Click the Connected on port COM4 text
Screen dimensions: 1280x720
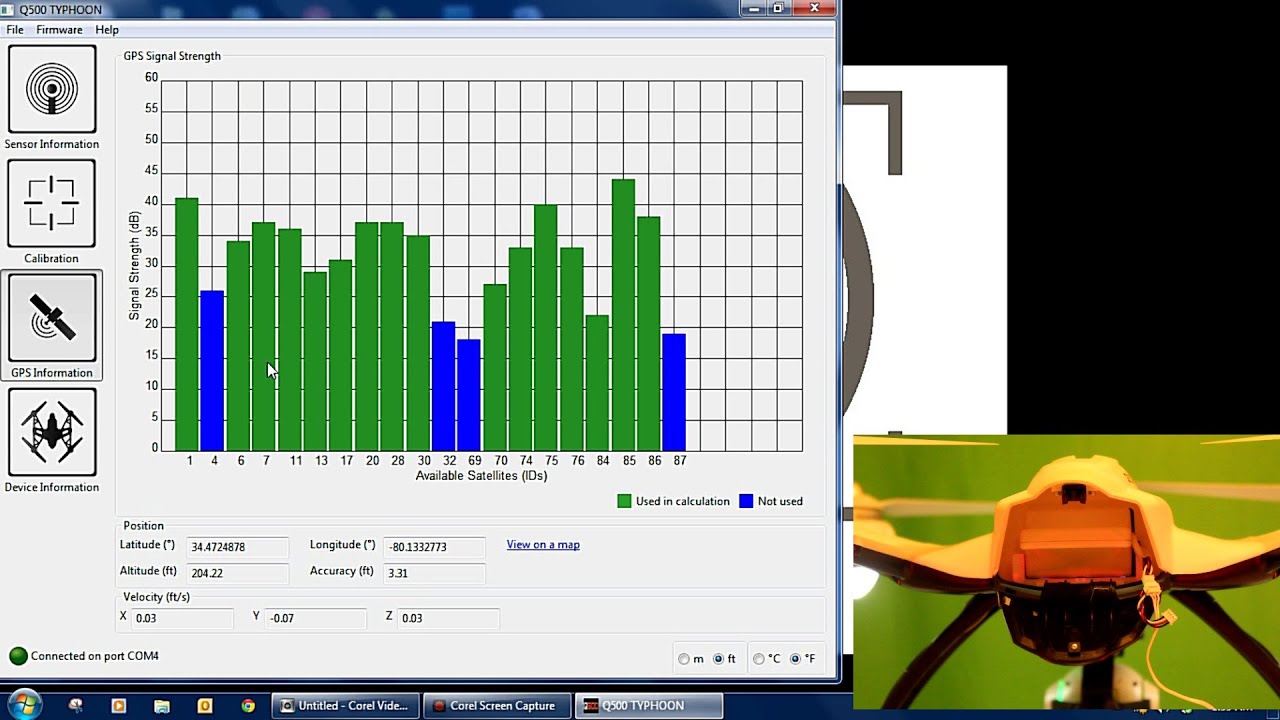pyautogui.click(x=95, y=656)
